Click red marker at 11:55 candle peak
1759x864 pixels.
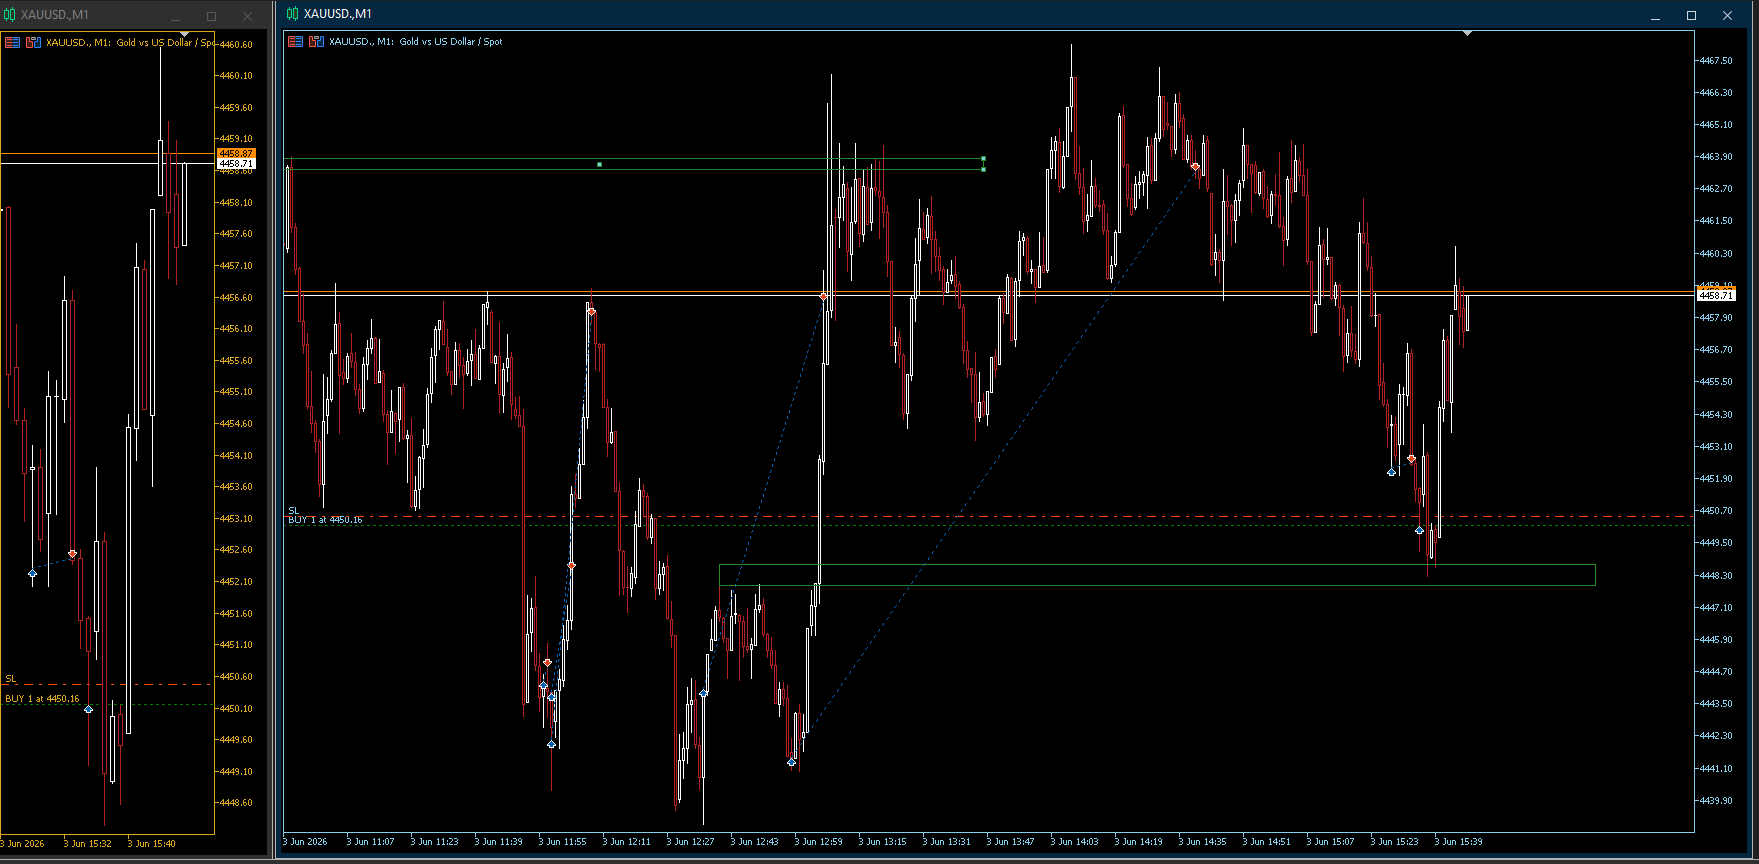point(591,312)
